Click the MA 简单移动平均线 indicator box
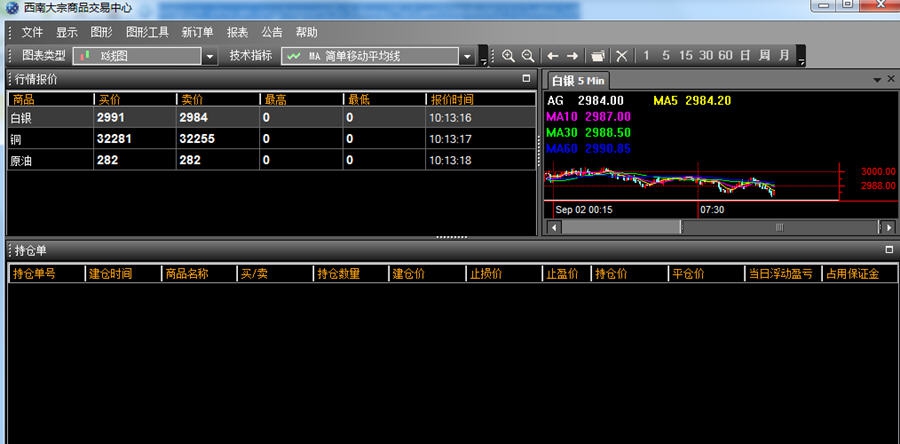Screen dimensions: 900x444 pyautogui.click(x=370, y=56)
